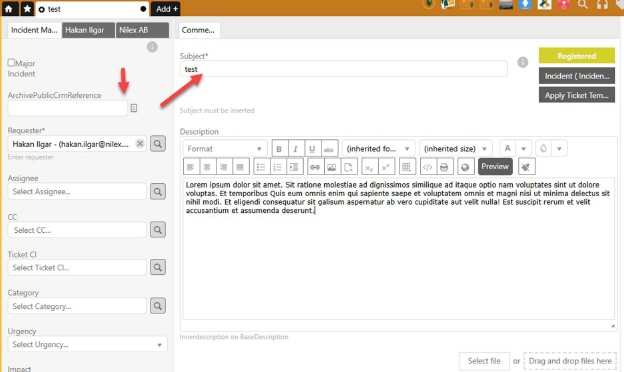
Task: Apply bold formatting in Description toolbar
Action: [279, 149]
